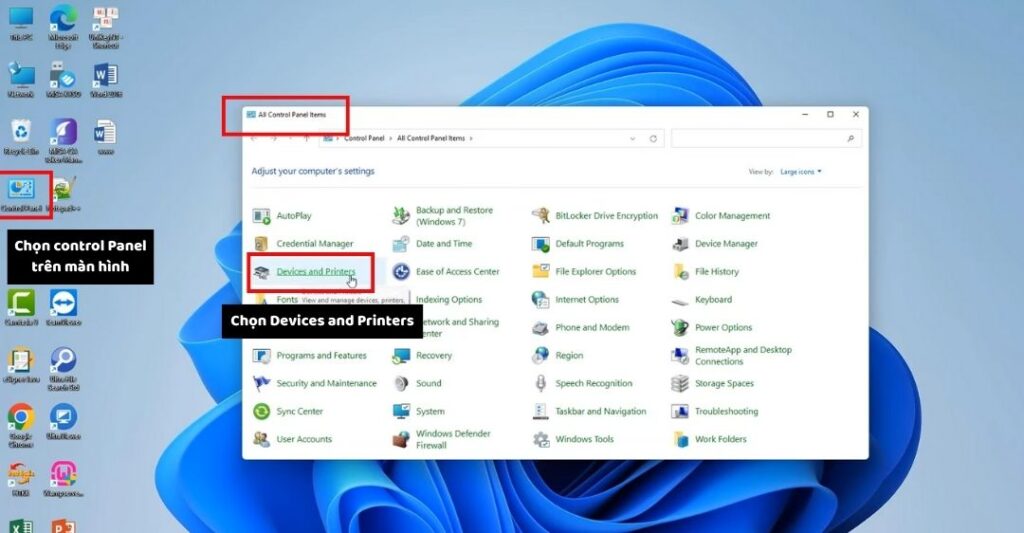Select the Google Chrome desktop icon
This screenshot has height=533, width=1024.
20,417
